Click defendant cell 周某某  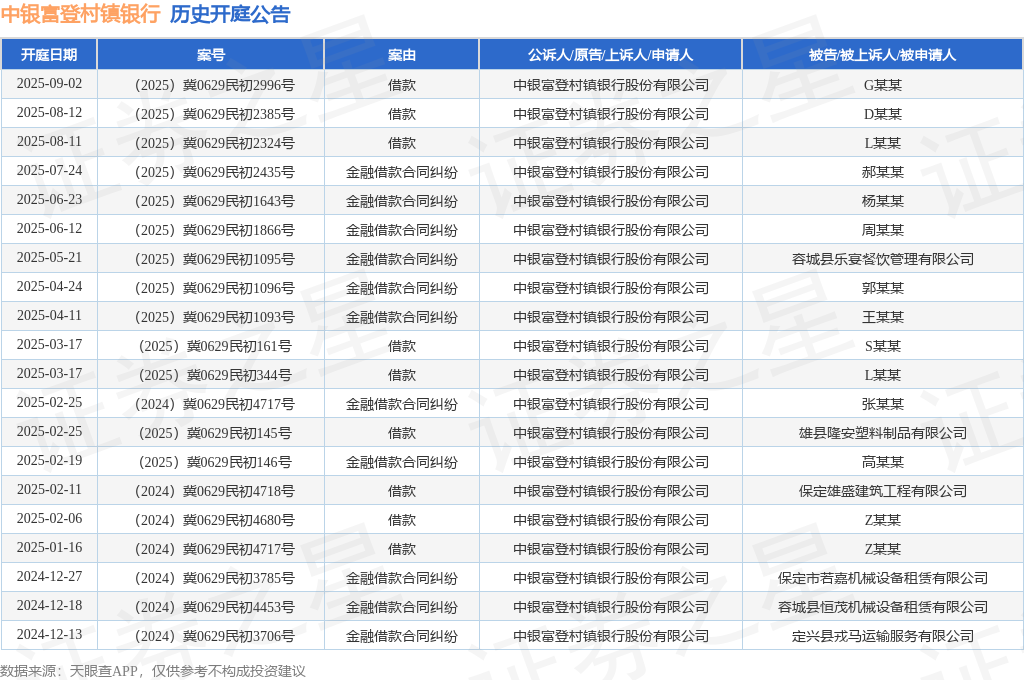(882, 230)
